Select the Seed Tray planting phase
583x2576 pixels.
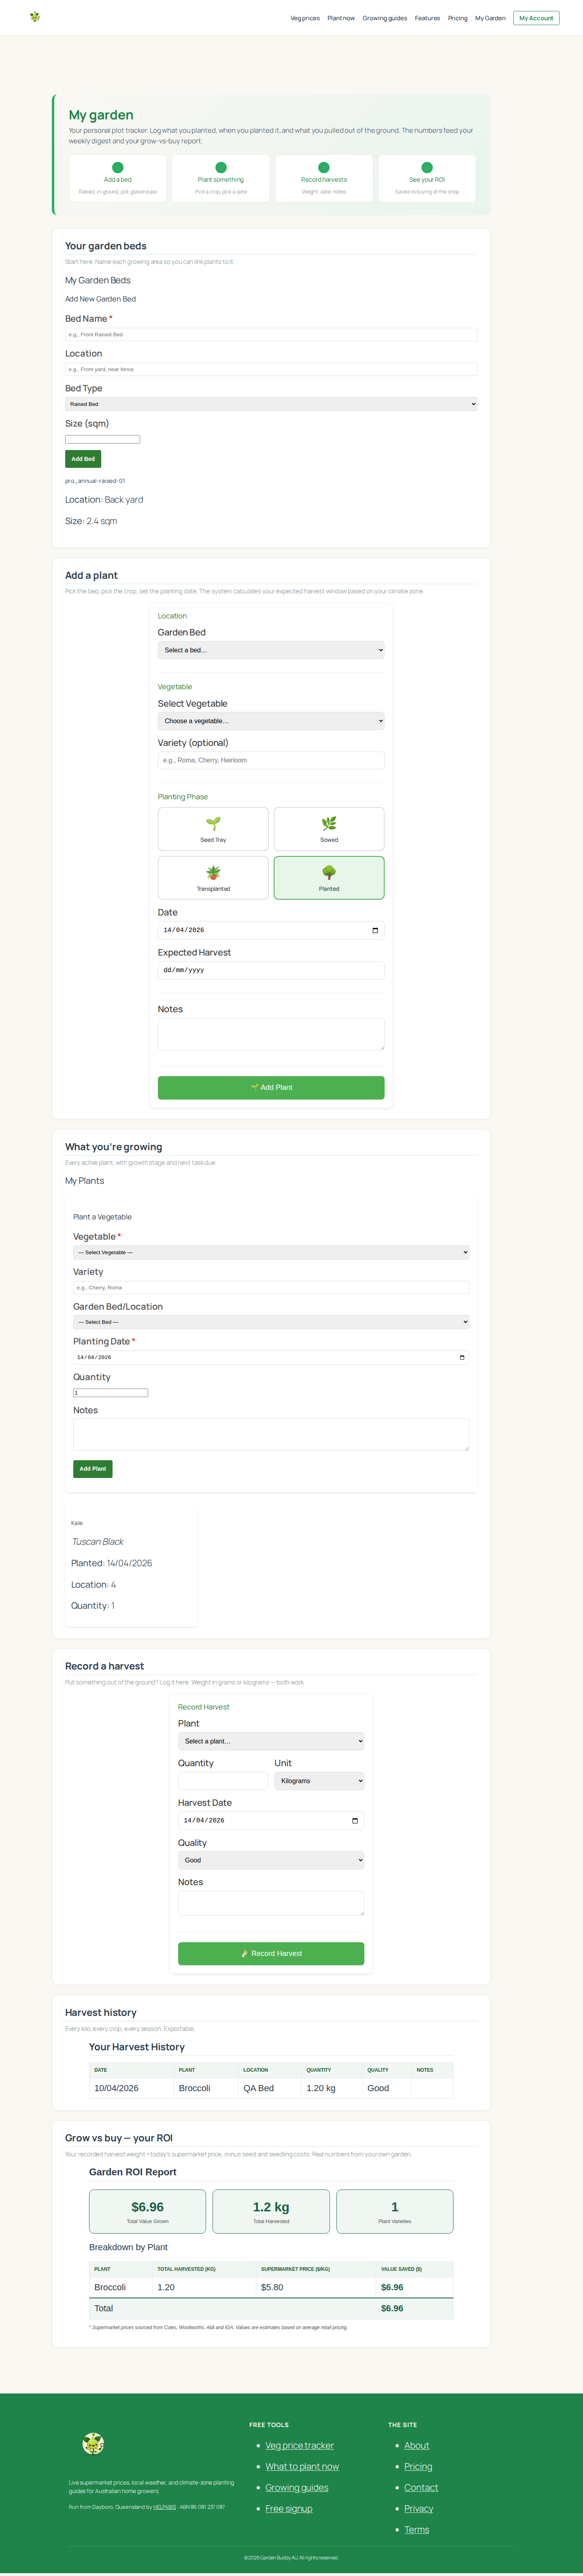213,829
